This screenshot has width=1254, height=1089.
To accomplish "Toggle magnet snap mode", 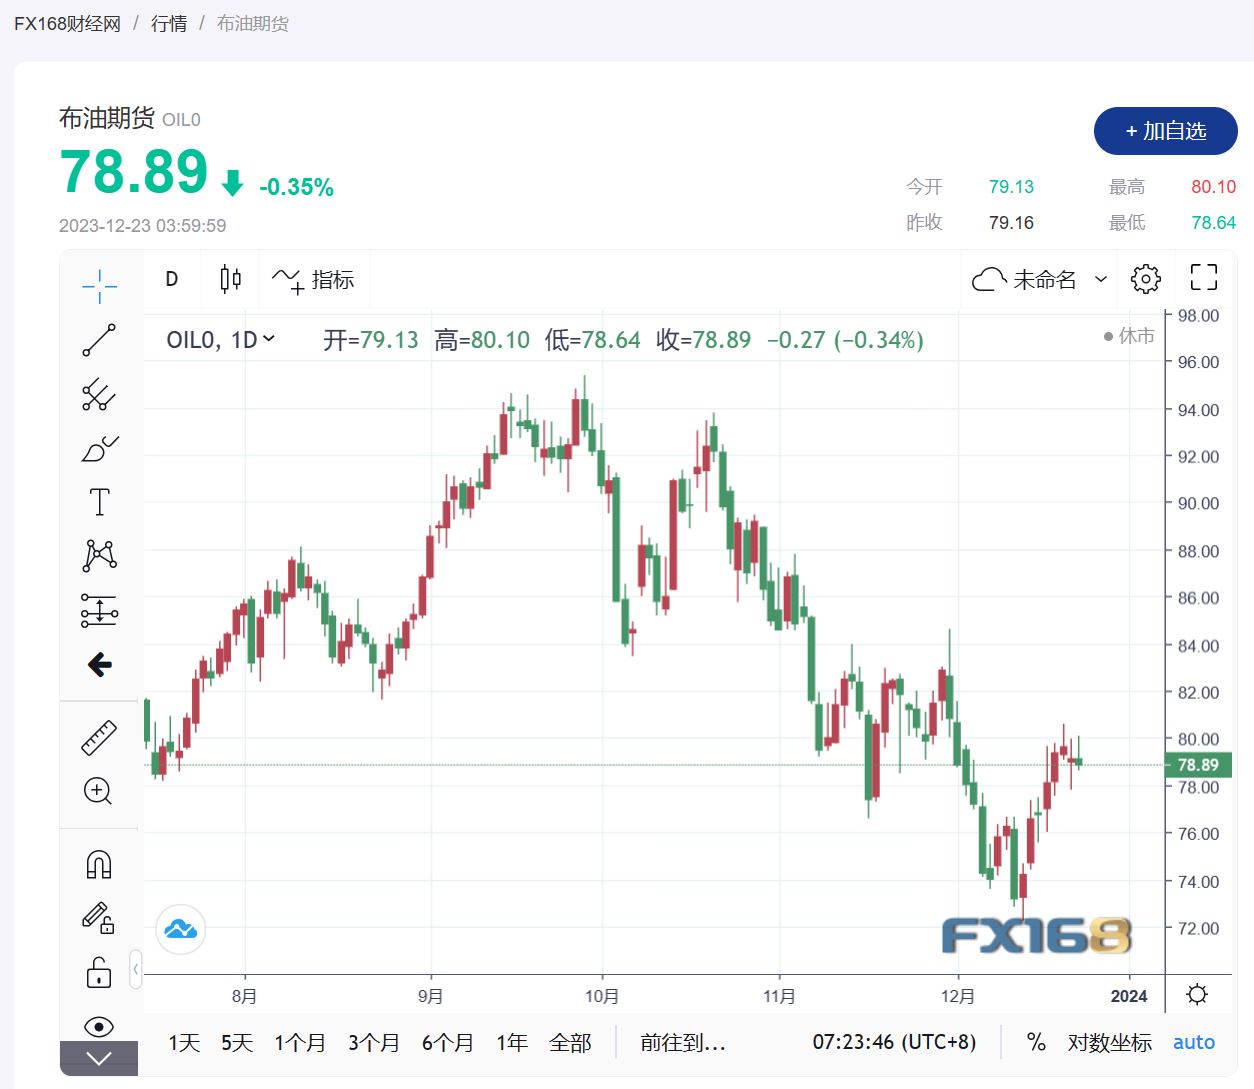I will 99,864.
